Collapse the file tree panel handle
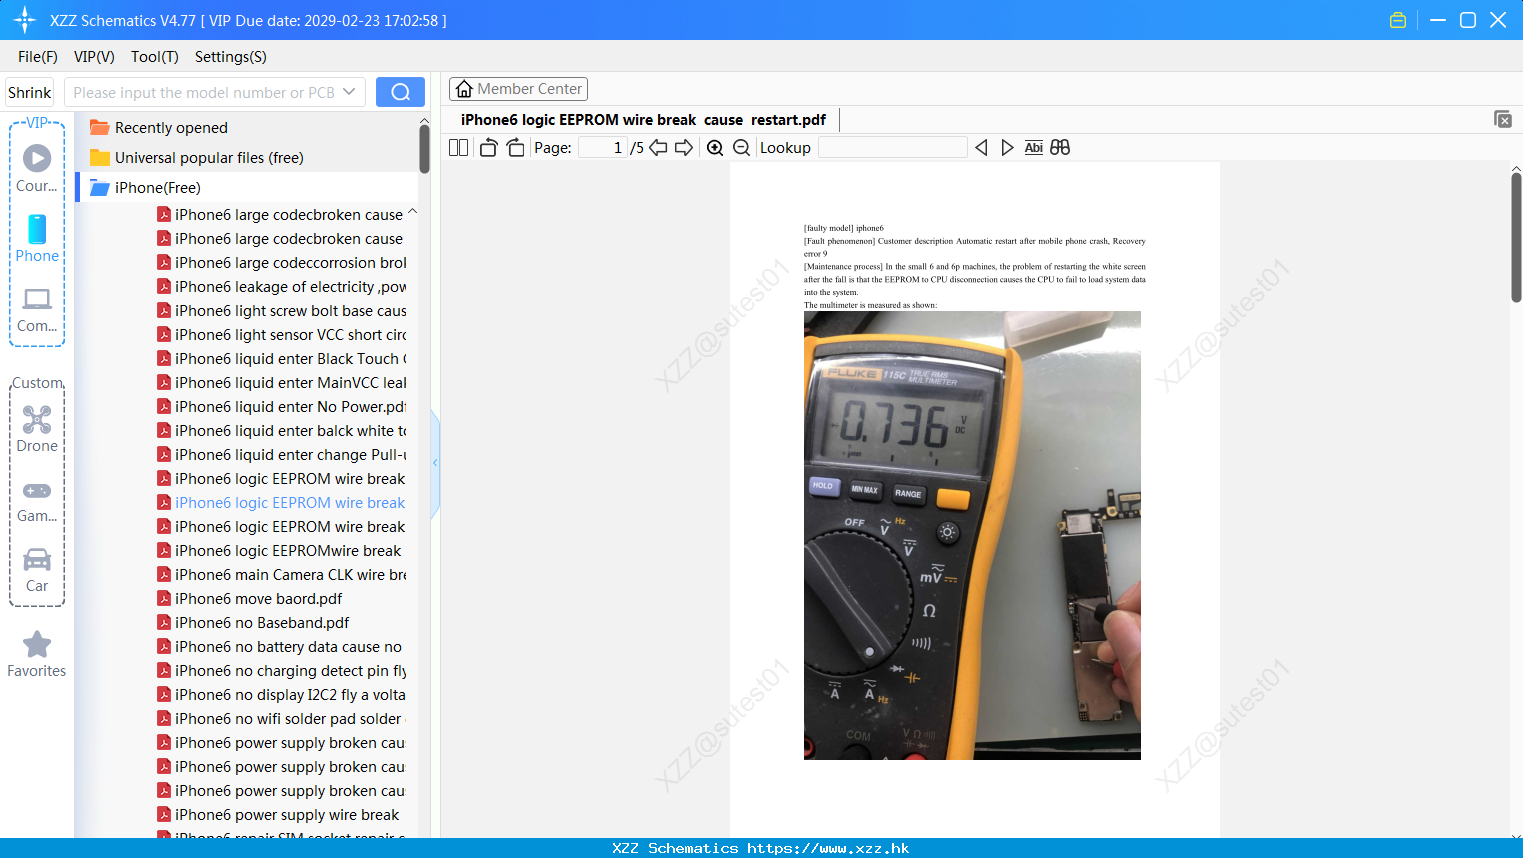 435,463
